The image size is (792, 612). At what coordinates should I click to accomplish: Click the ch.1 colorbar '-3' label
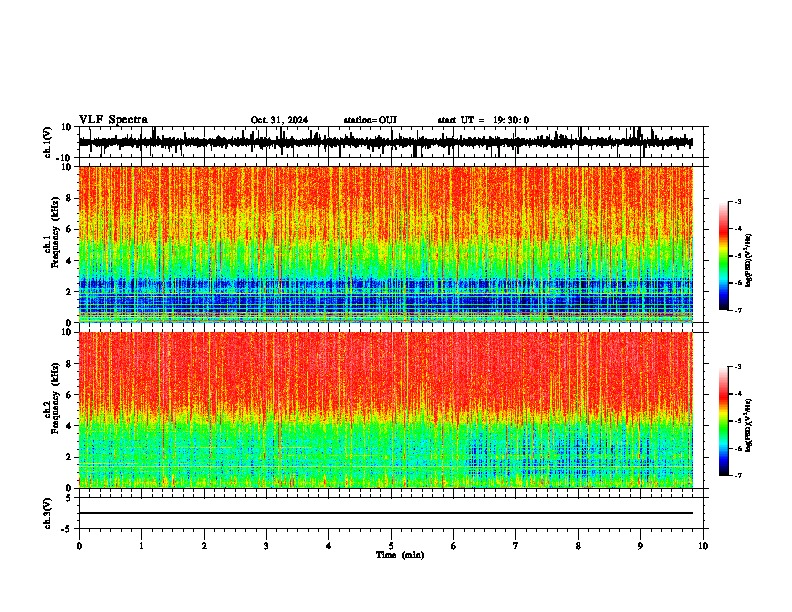[737, 202]
